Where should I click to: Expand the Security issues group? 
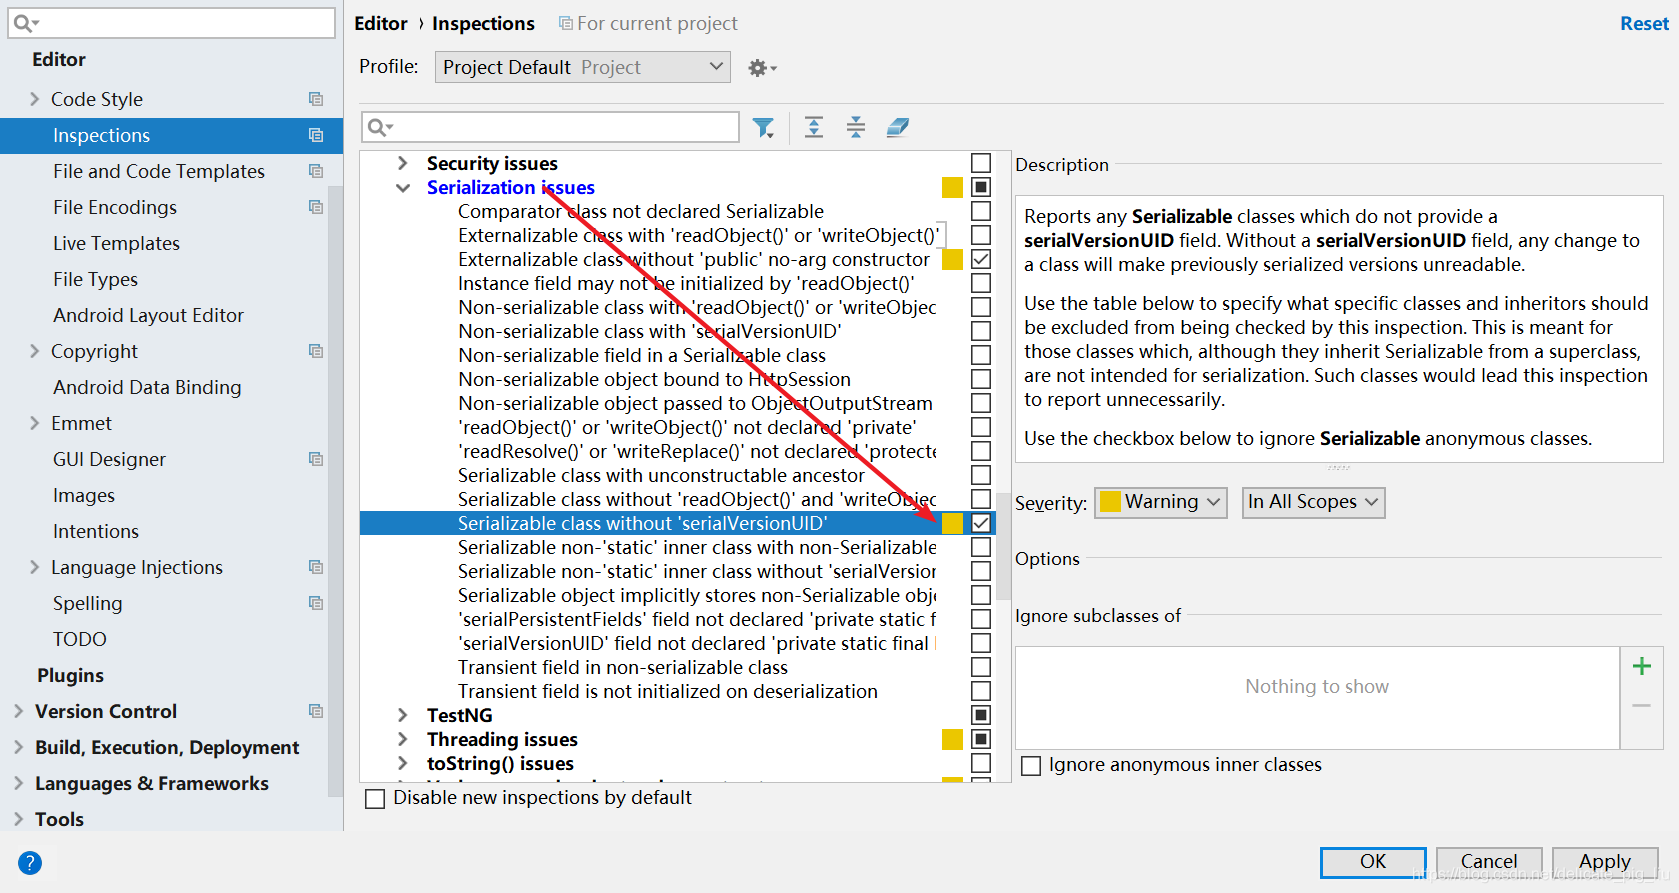coord(402,163)
